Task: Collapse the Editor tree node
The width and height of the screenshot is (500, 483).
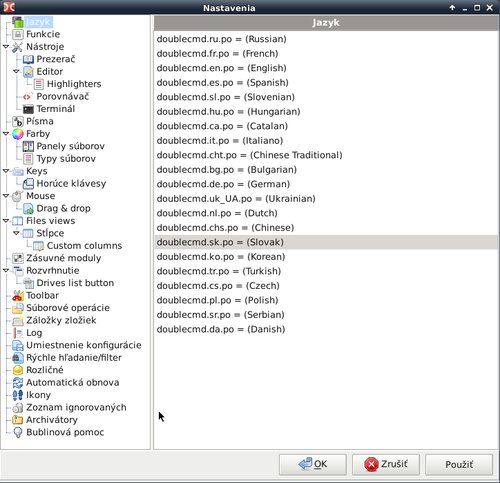Action: (16, 71)
